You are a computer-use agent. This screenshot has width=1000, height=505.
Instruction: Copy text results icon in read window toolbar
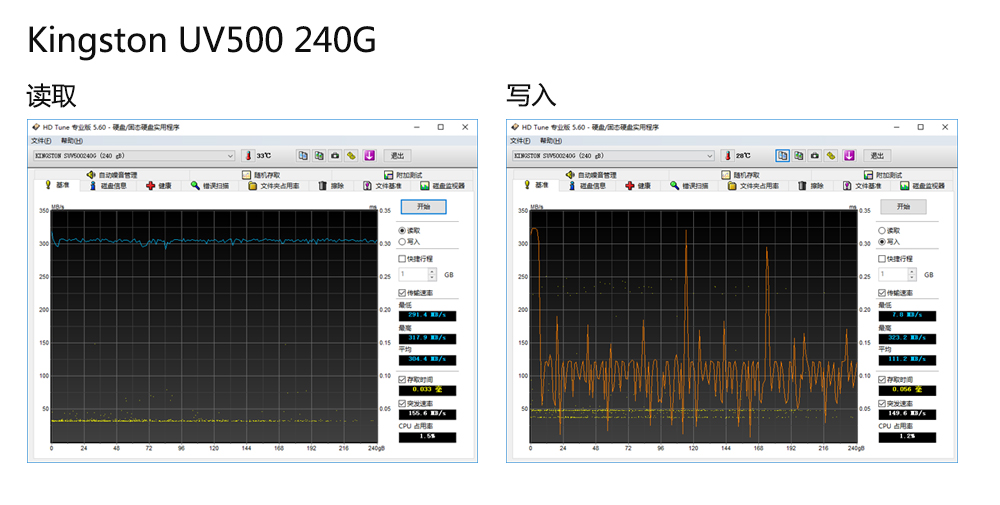[303, 156]
